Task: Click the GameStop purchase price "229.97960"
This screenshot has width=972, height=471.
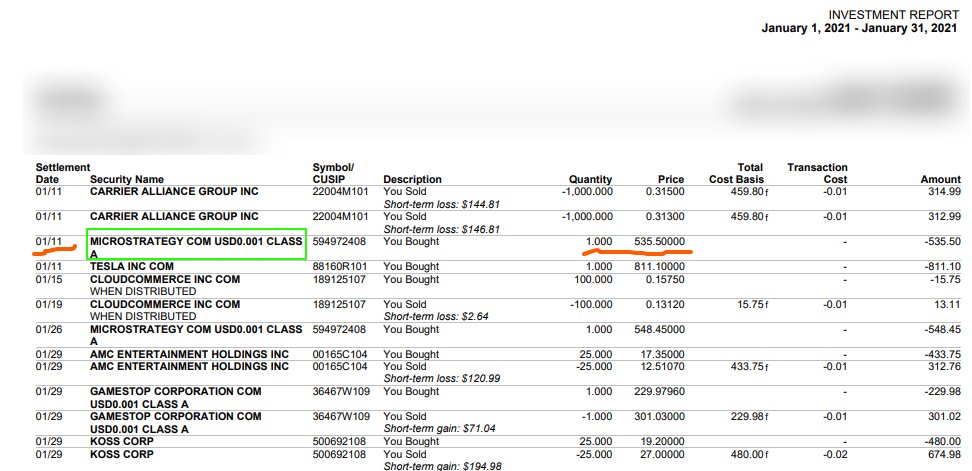Action: click(x=660, y=392)
